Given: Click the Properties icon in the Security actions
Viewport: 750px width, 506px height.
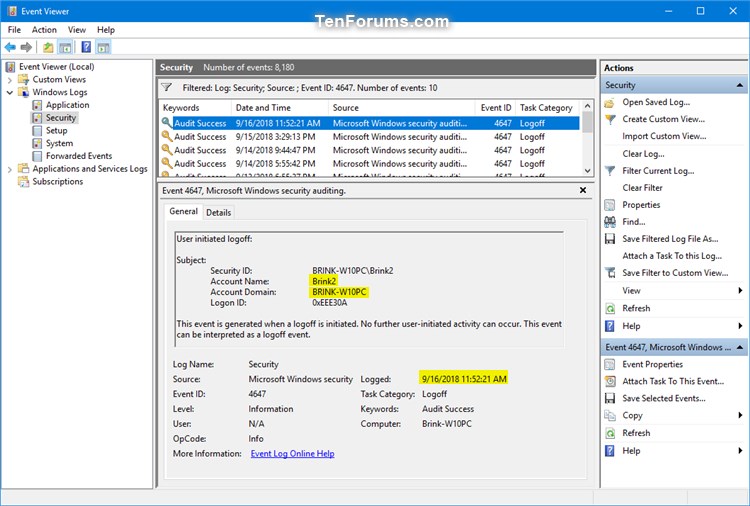Looking at the screenshot, I should [610, 205].
